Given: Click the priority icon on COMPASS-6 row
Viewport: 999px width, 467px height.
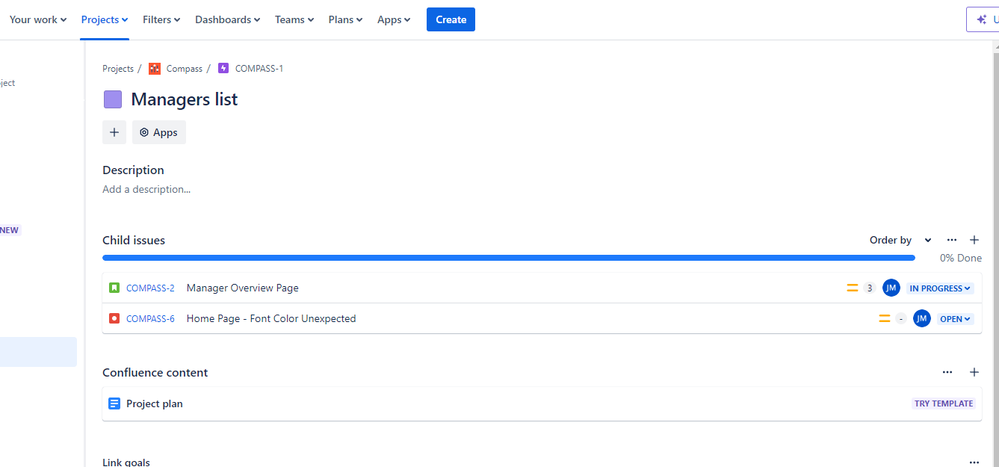Looking at the screenshot, I should click(884, 319).
